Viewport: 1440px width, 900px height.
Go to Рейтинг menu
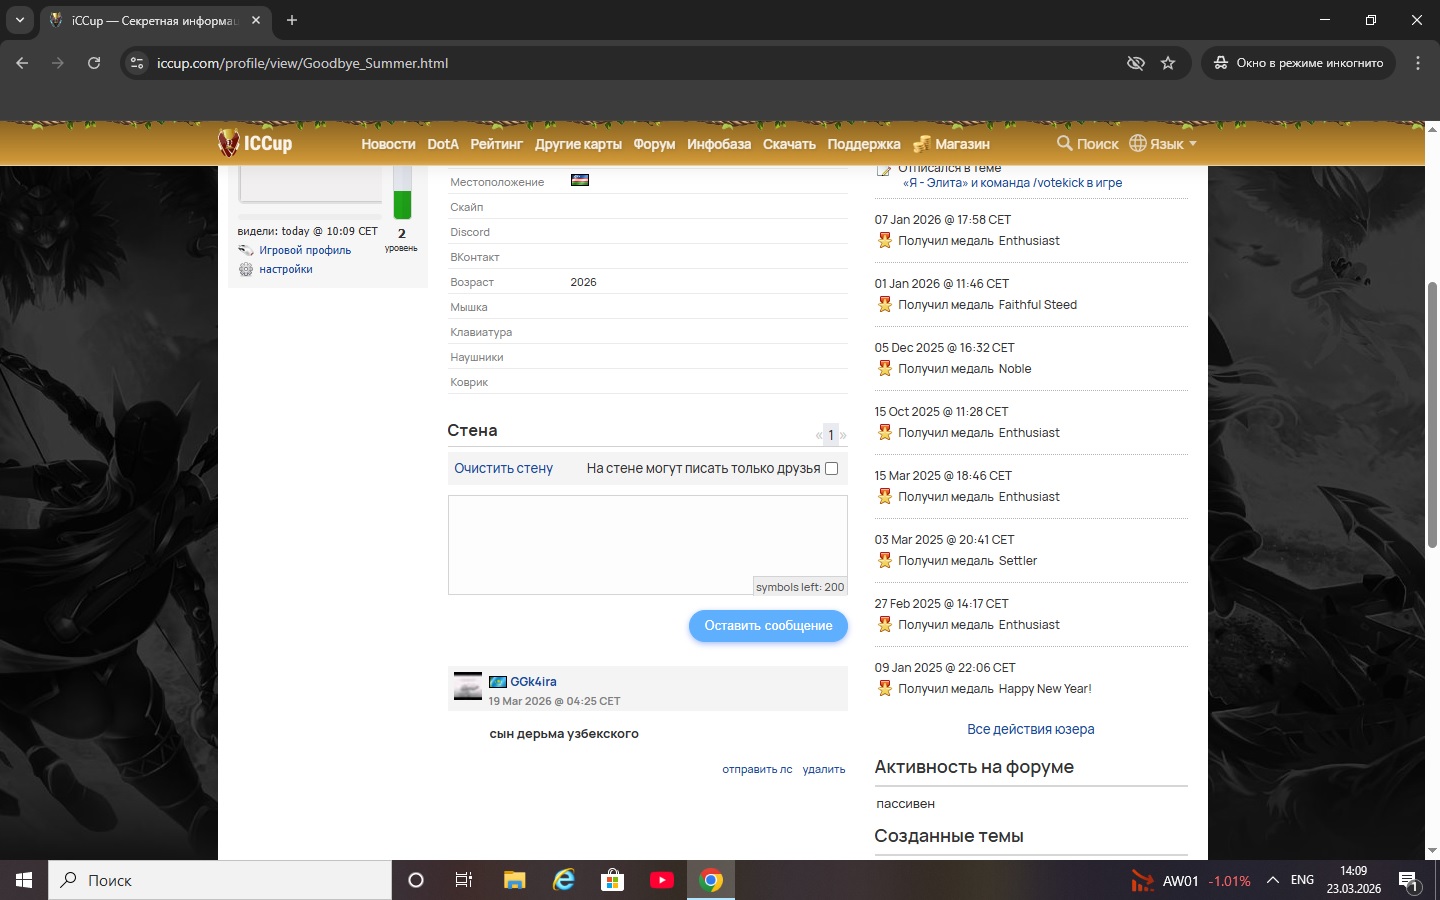pyautogui.click(x=497, y=144)
